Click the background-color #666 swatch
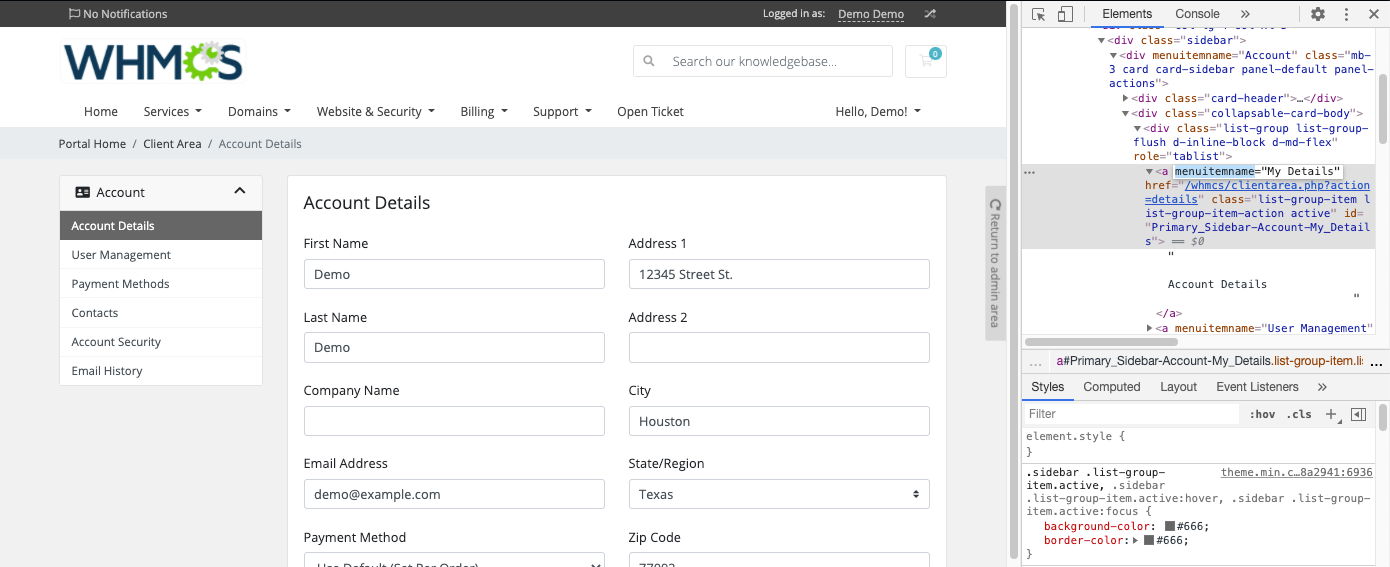 1169,526
